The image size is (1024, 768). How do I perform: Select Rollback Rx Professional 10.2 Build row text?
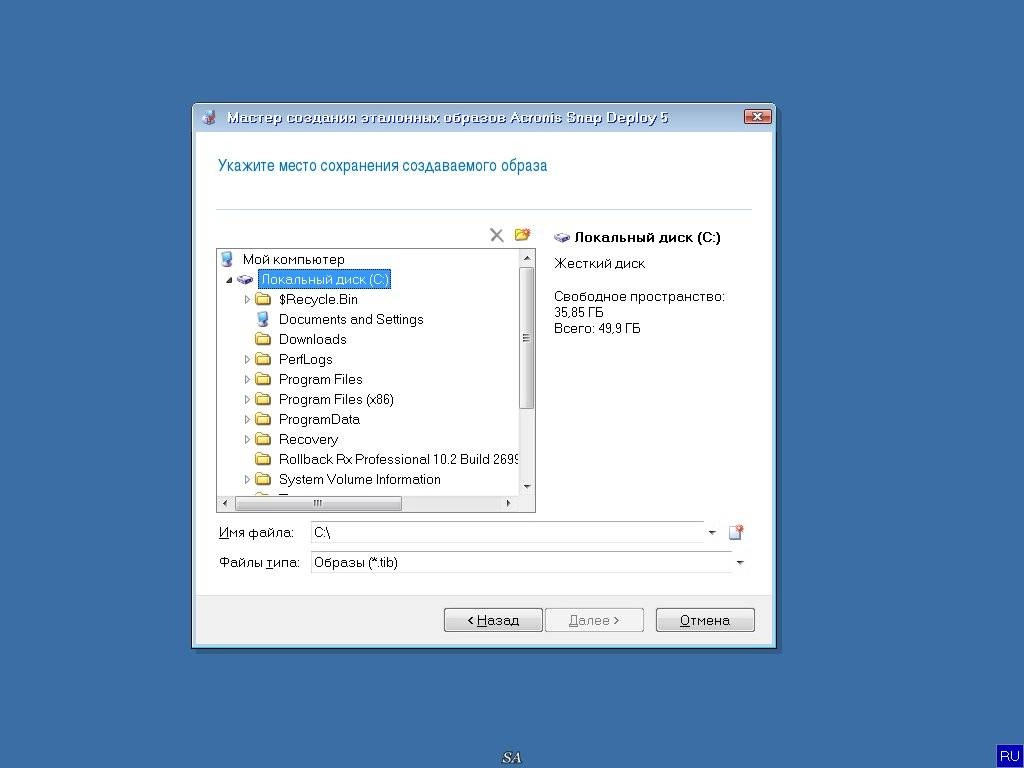(x=398, y=459)
